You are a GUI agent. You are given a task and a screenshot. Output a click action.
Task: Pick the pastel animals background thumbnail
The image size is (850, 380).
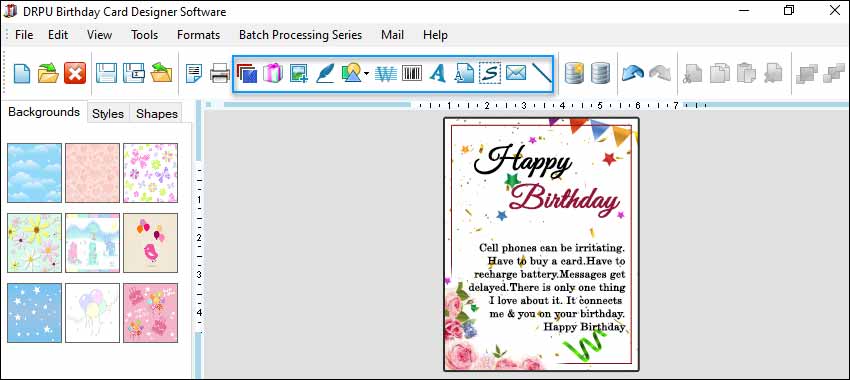[x=92, y=243]
